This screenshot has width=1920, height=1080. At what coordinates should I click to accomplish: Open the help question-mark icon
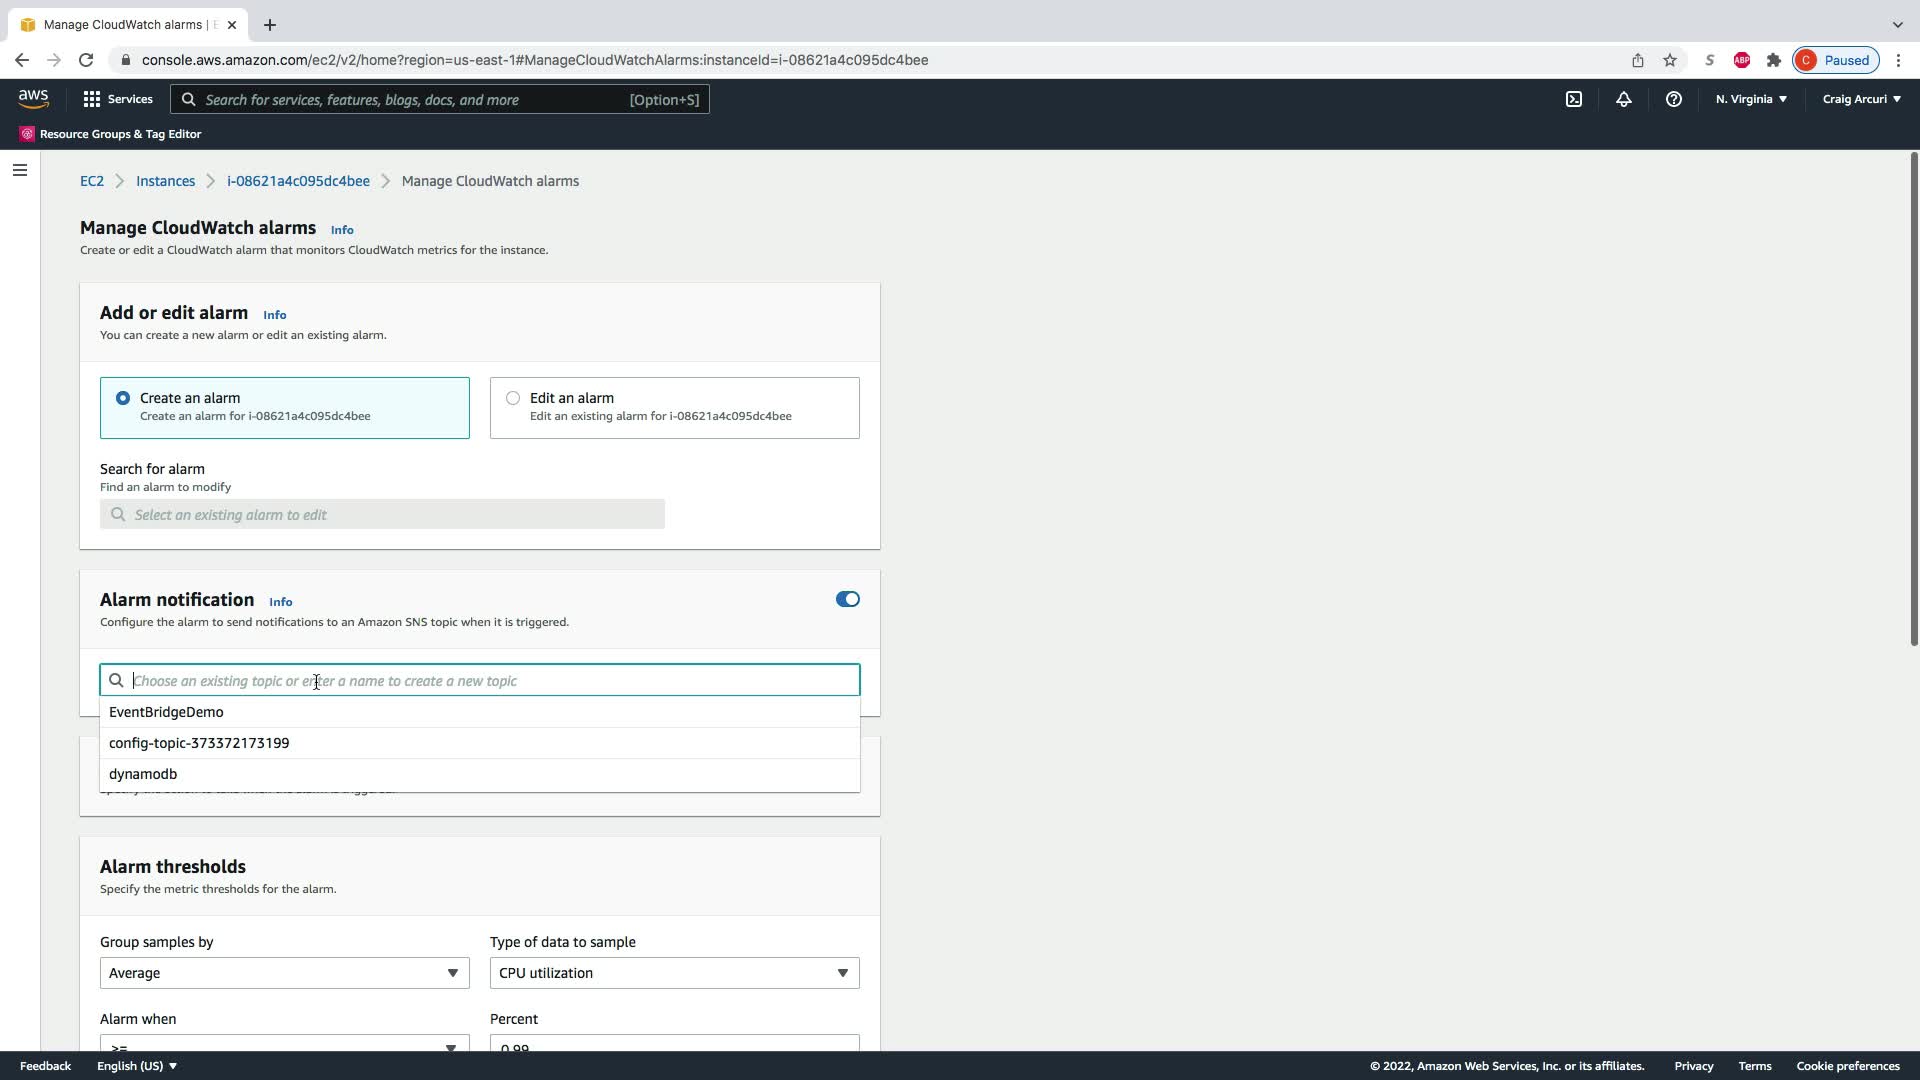coord(1673,99)
